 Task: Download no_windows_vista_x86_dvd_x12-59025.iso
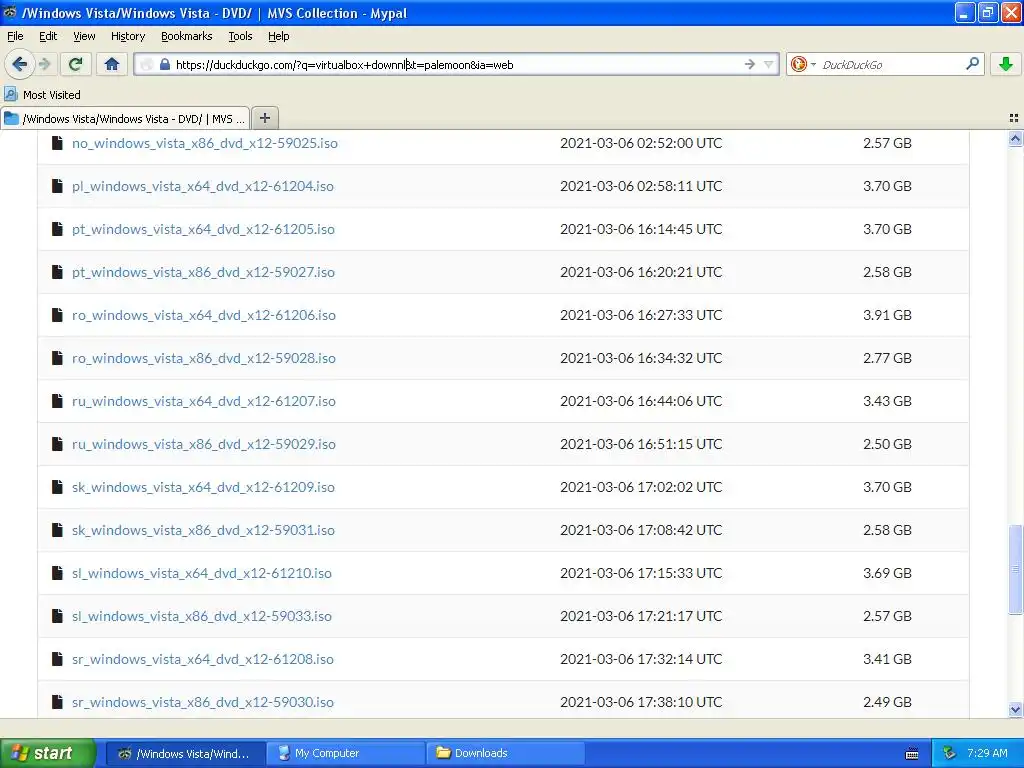pyautogui.click(x=204, y=143)
